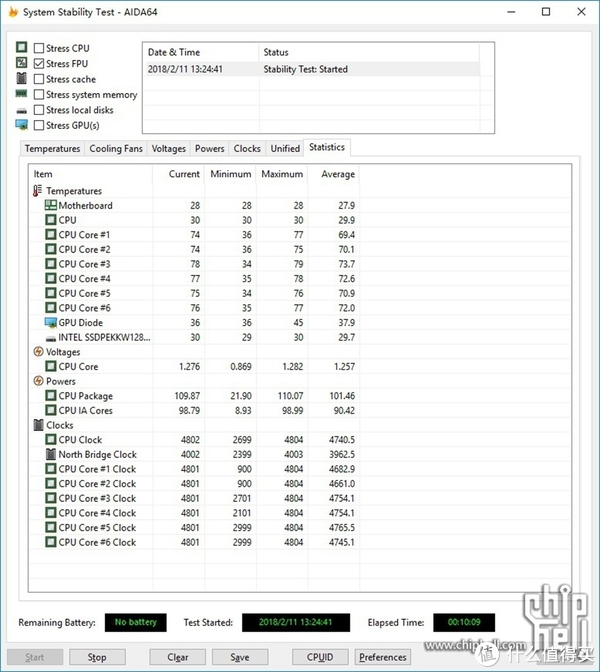
Task: Click the Stop button
Action: (97, 657)
